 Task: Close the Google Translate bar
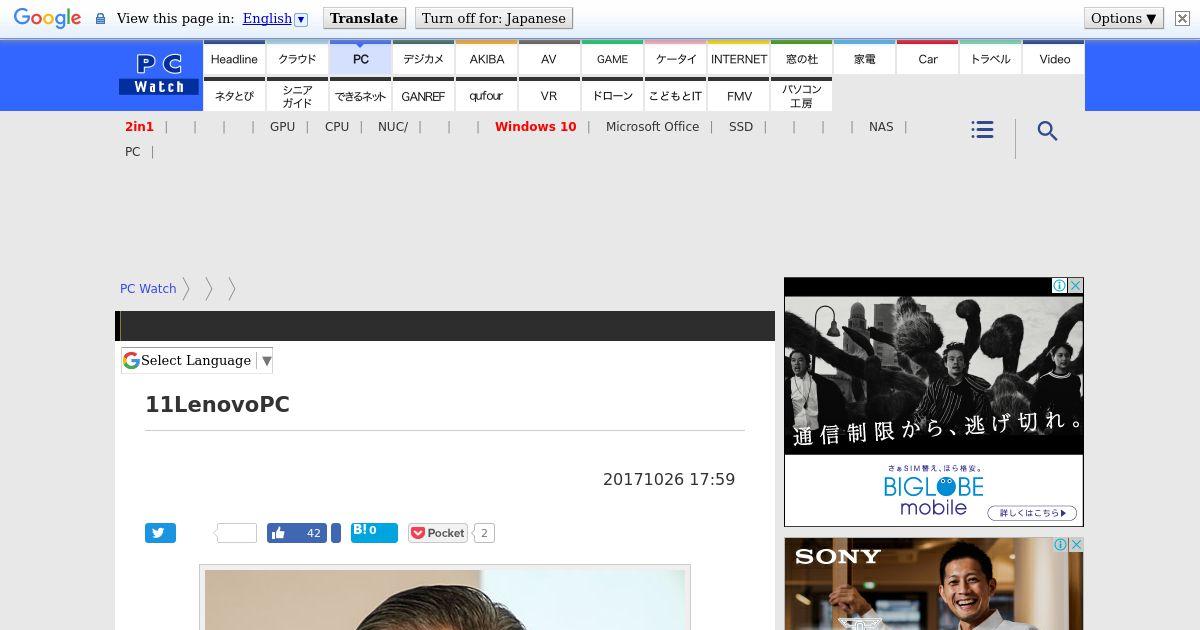tap(1181, 18)
